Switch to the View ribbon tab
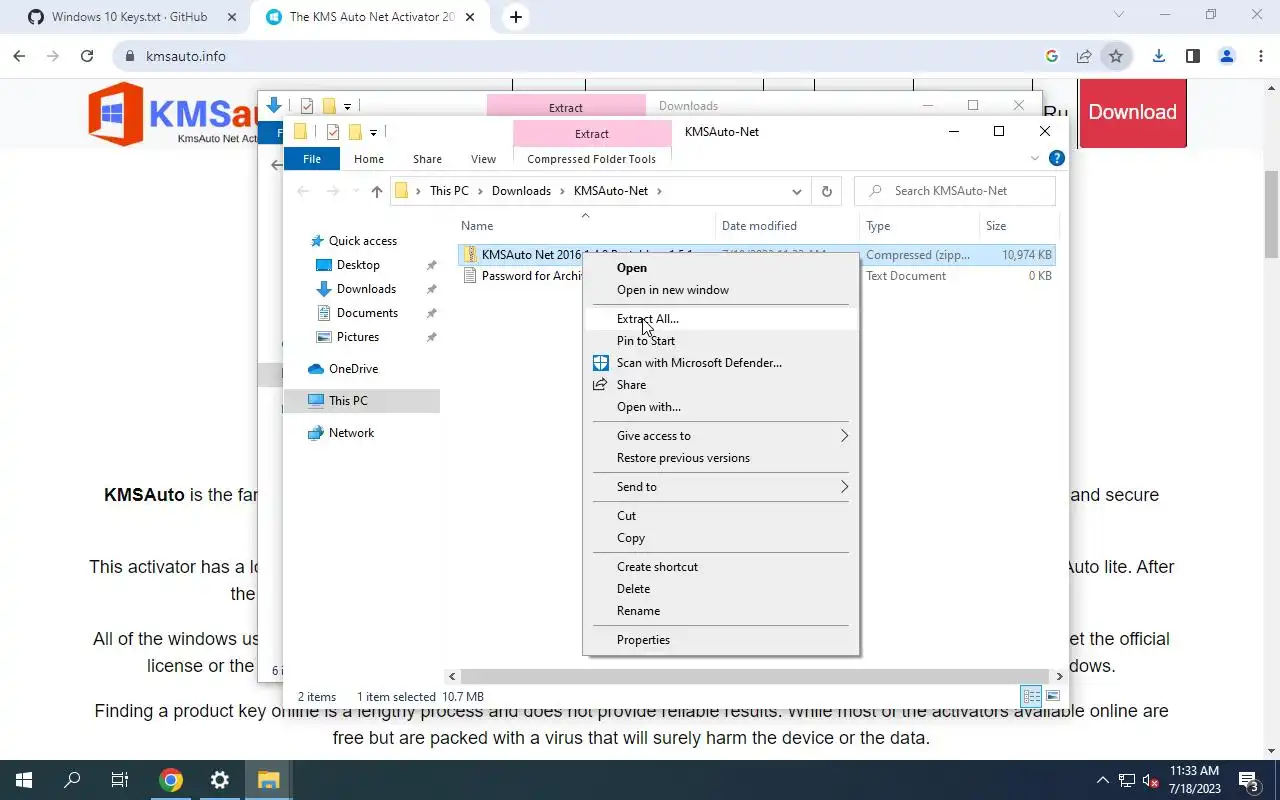The width and height of the screenshot is (1280, 800). tap(483, 158)
